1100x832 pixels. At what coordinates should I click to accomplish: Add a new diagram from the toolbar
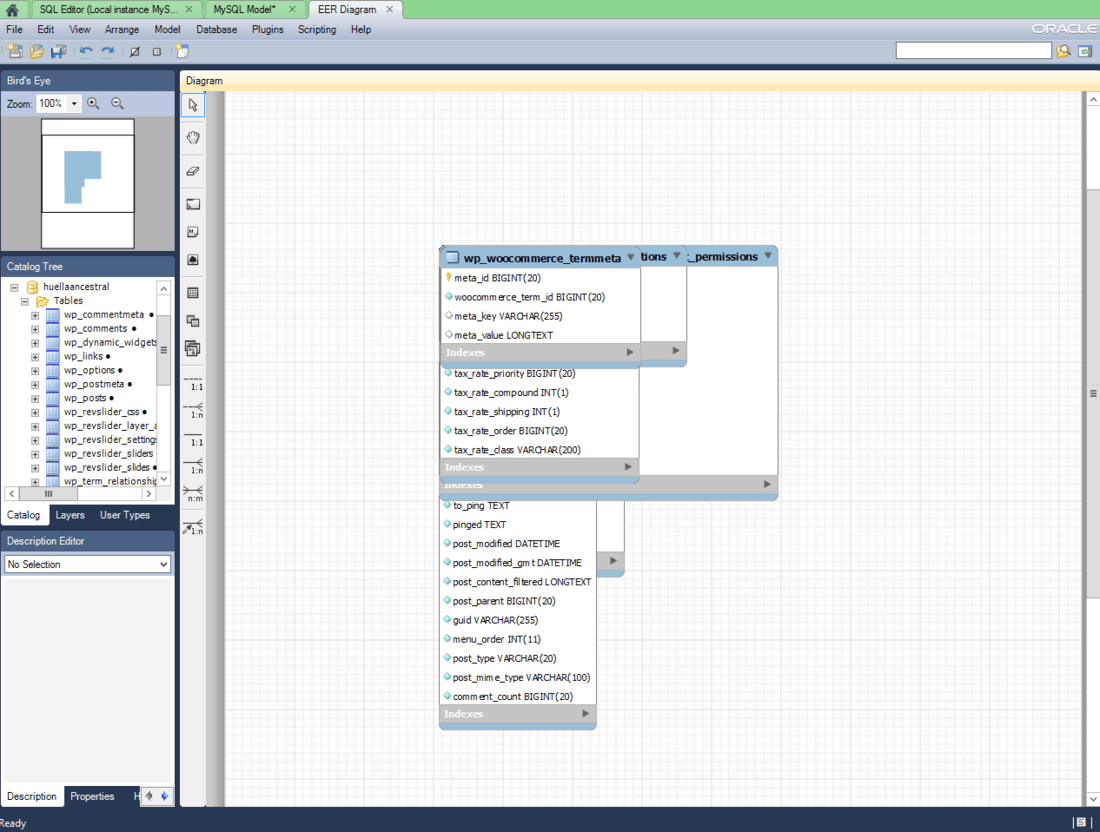(x=182, y=51)
